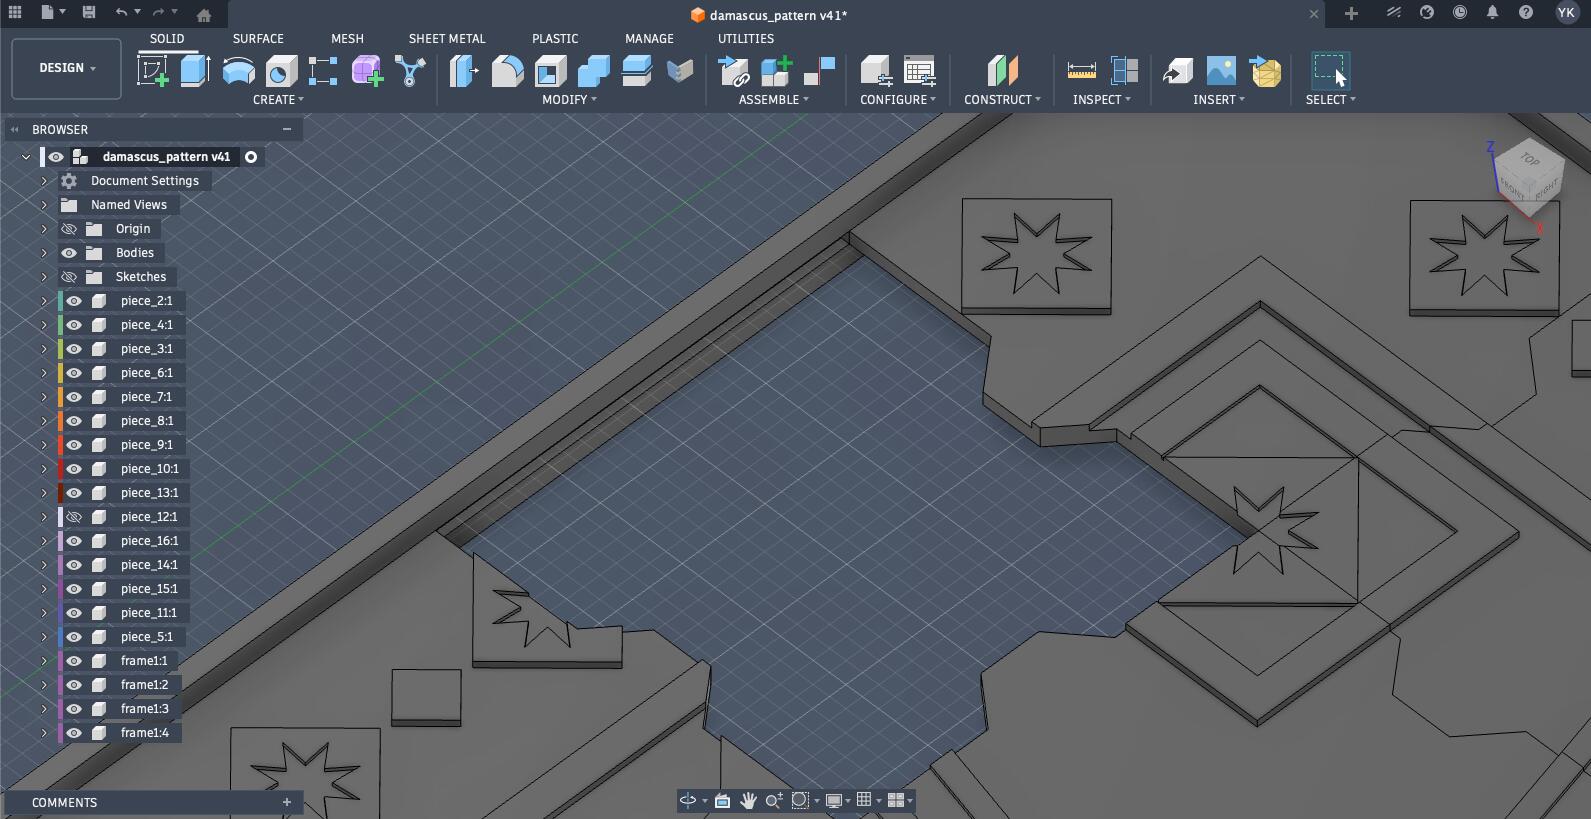Screen dimensions: 1591x819
Task: Click the Extrude tool icon
Action: coord(195,71)
